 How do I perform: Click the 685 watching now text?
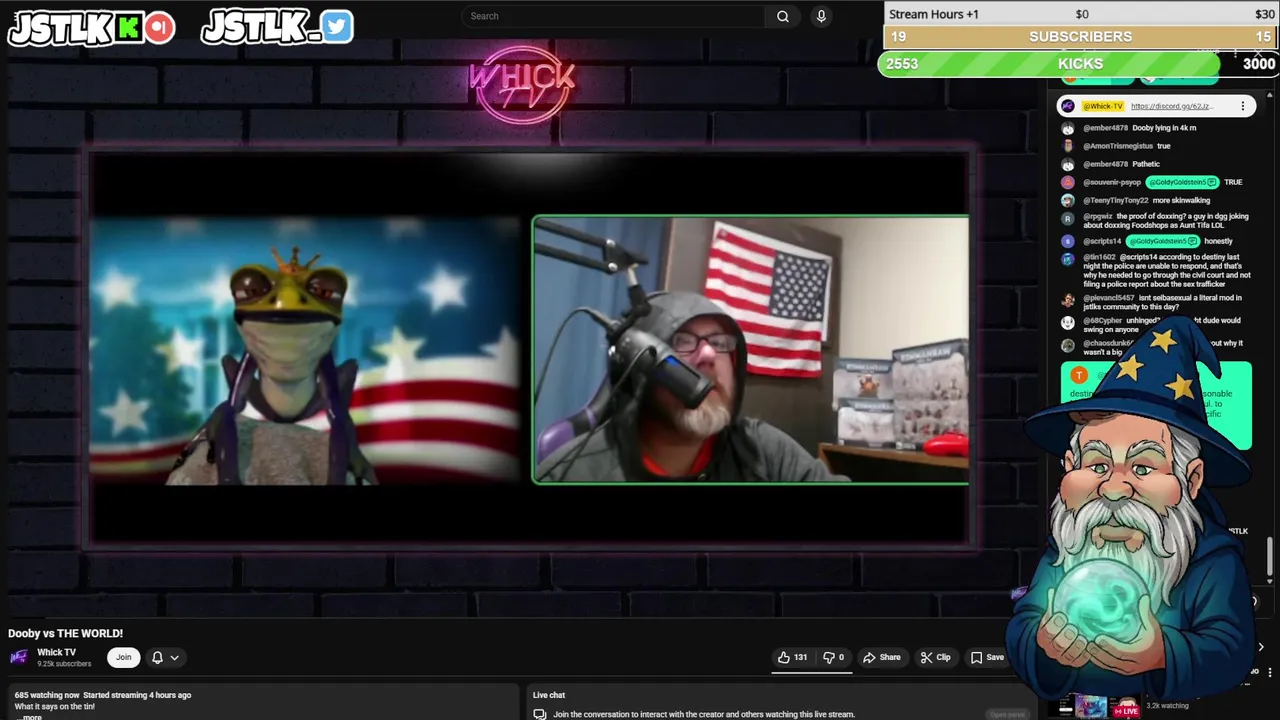tap(47, 695)
